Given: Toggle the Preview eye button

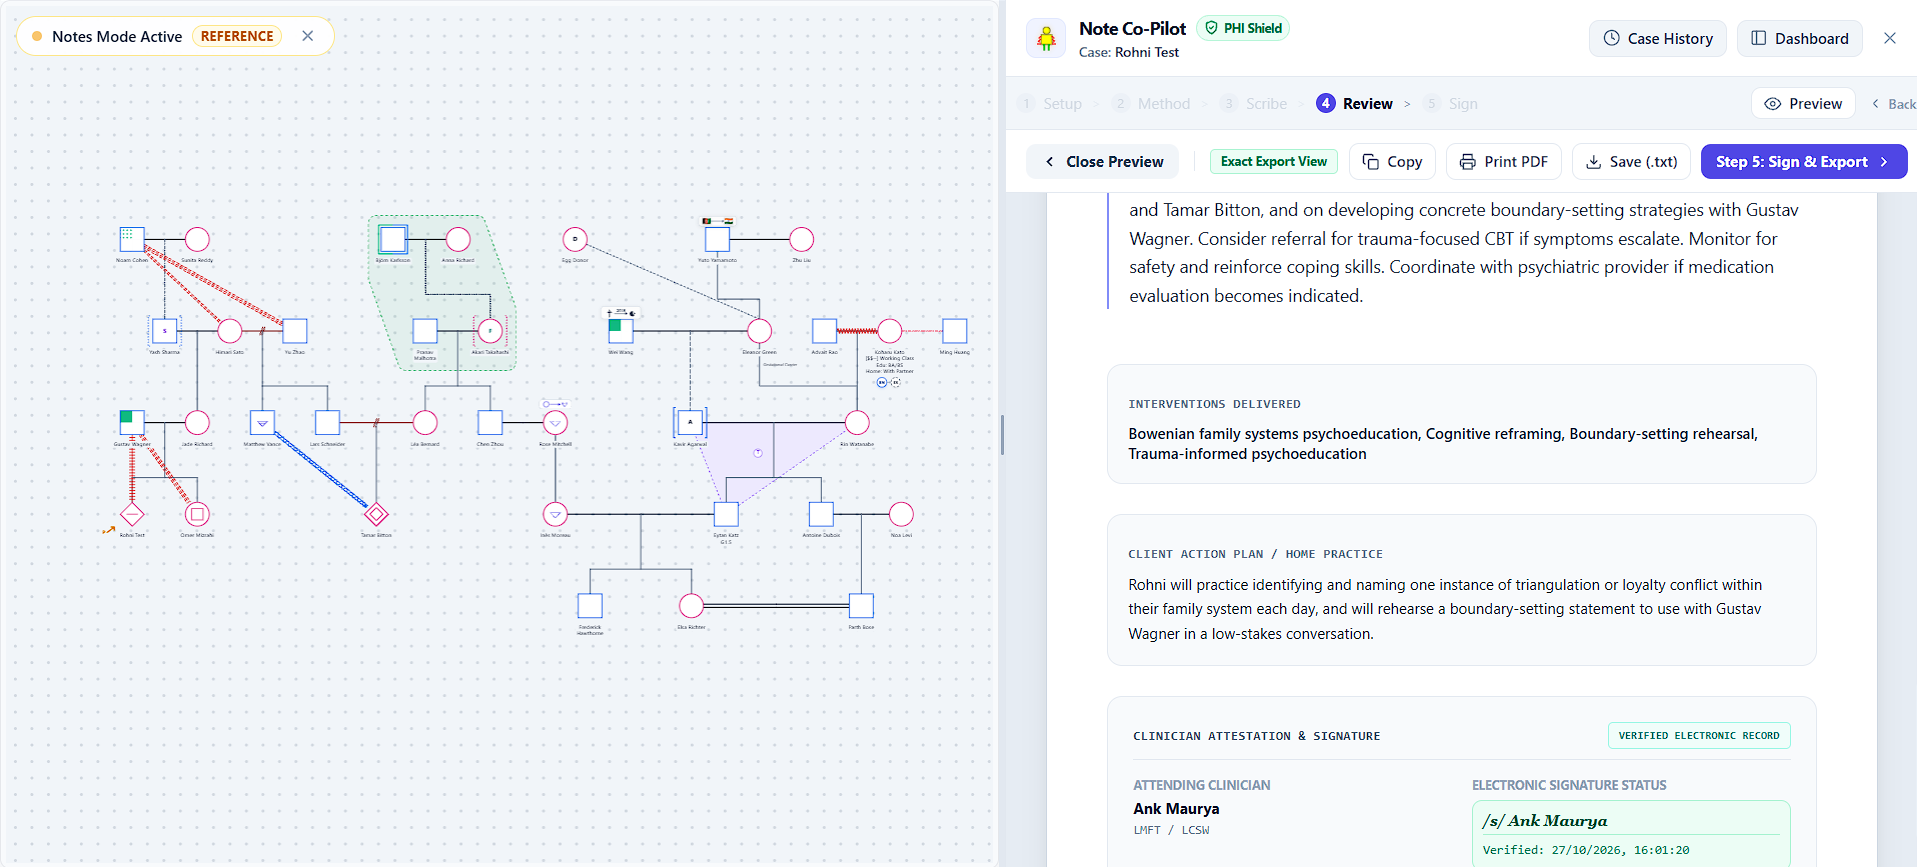Looking at the screenshot, I should coord(1803,104).
